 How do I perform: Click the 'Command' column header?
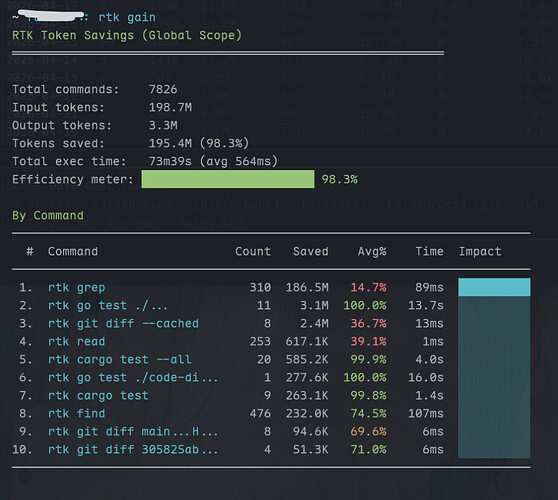click(x=73, y=251)
